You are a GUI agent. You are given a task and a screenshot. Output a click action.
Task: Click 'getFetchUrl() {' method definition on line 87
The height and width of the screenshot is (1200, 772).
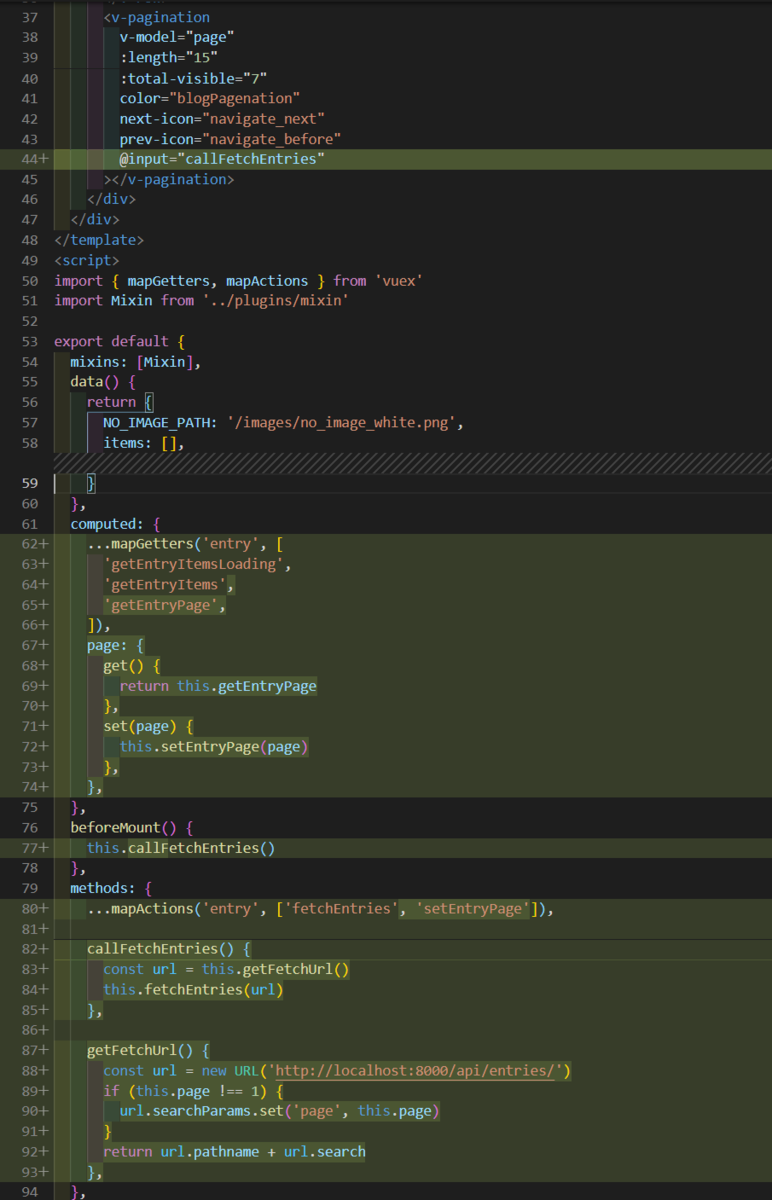(149, 1051)
